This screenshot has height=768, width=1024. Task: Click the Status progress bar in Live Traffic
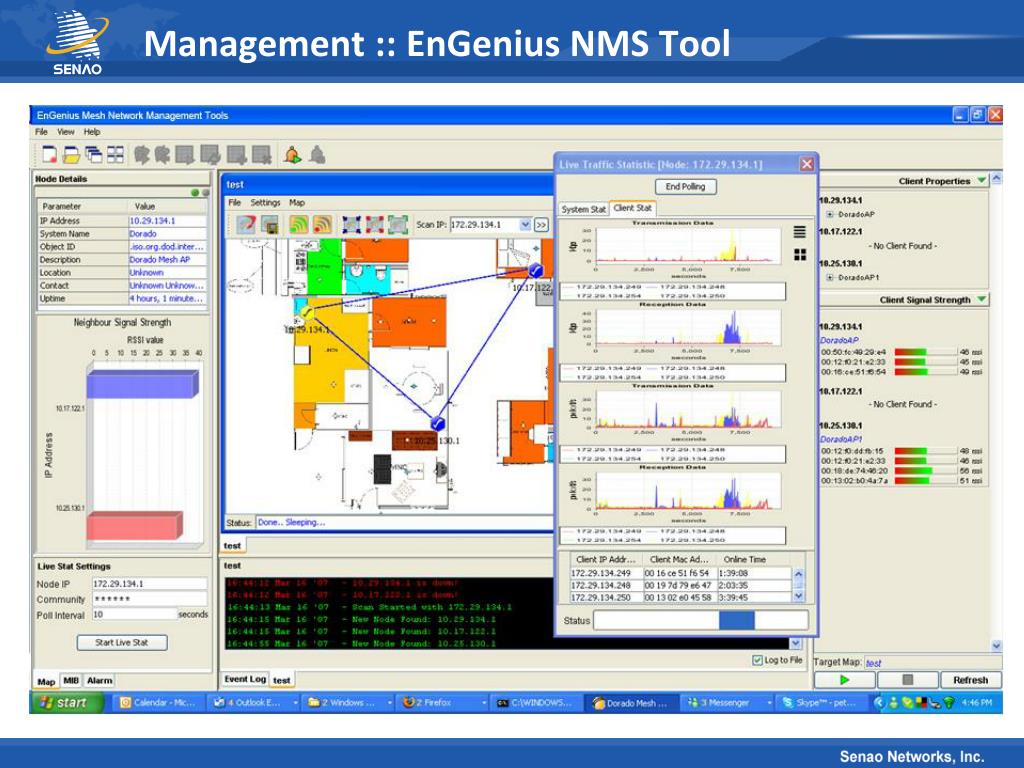coord(701,620)
